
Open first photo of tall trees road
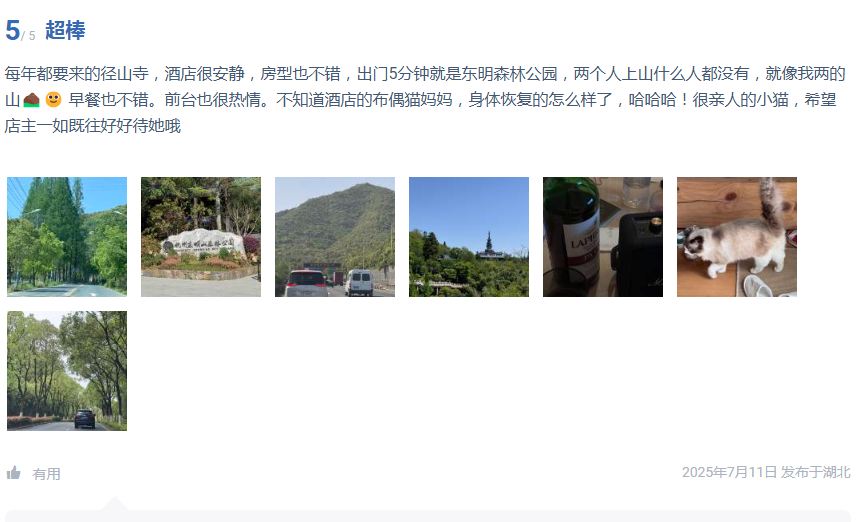(x=67, y=237)
